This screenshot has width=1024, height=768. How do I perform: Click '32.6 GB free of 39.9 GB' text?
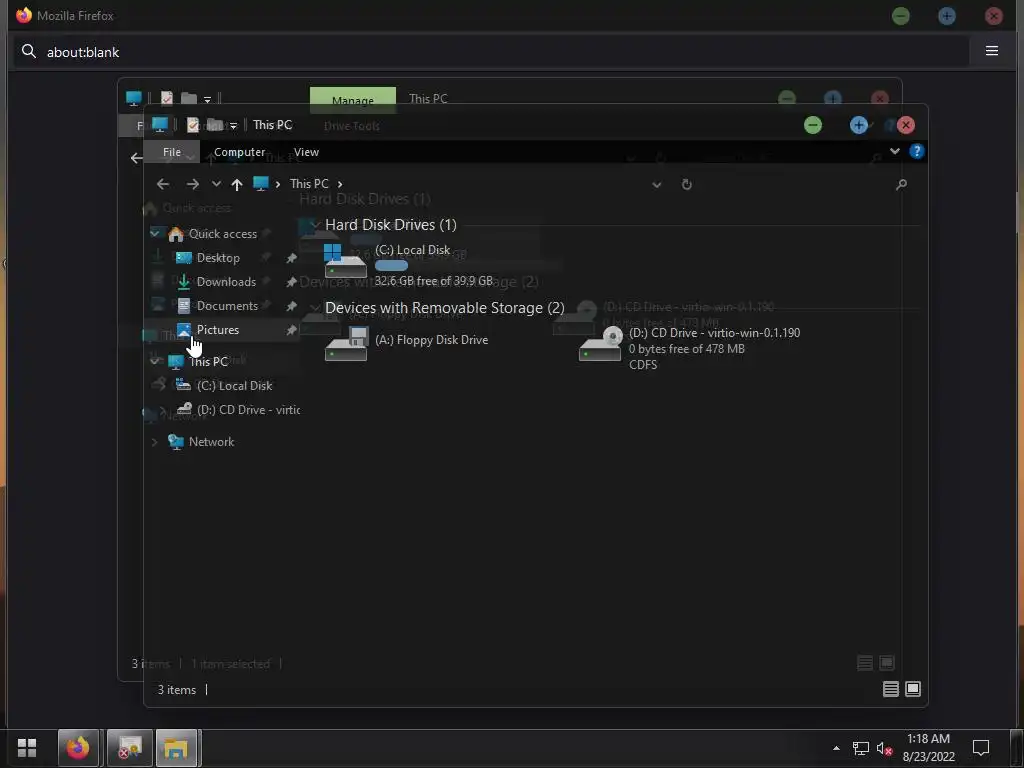coord(434,281)
